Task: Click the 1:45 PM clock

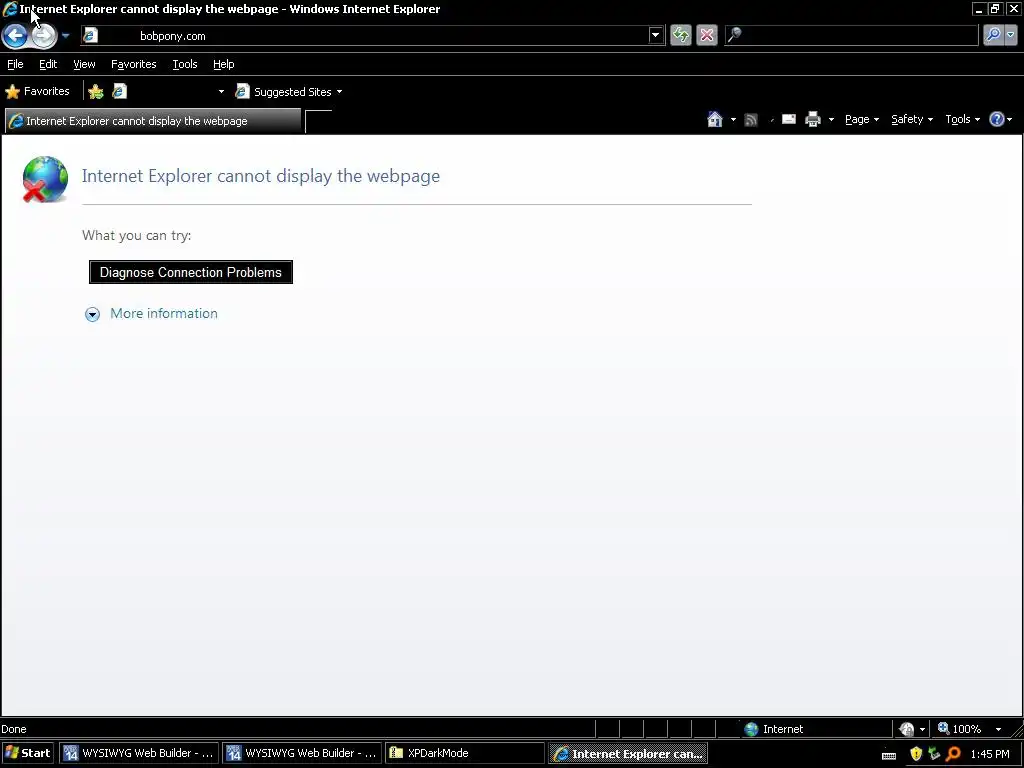Action: click(x=990, y=754)
